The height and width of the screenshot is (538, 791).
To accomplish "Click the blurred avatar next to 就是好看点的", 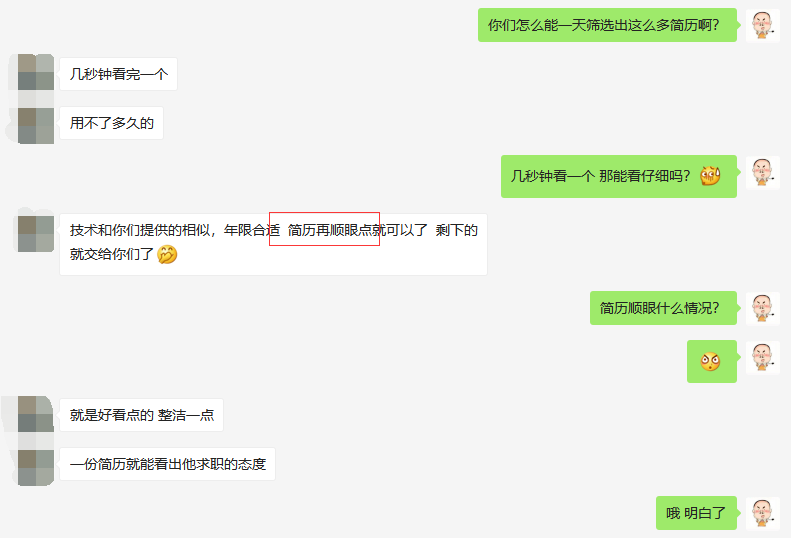I will coord(36,414).
